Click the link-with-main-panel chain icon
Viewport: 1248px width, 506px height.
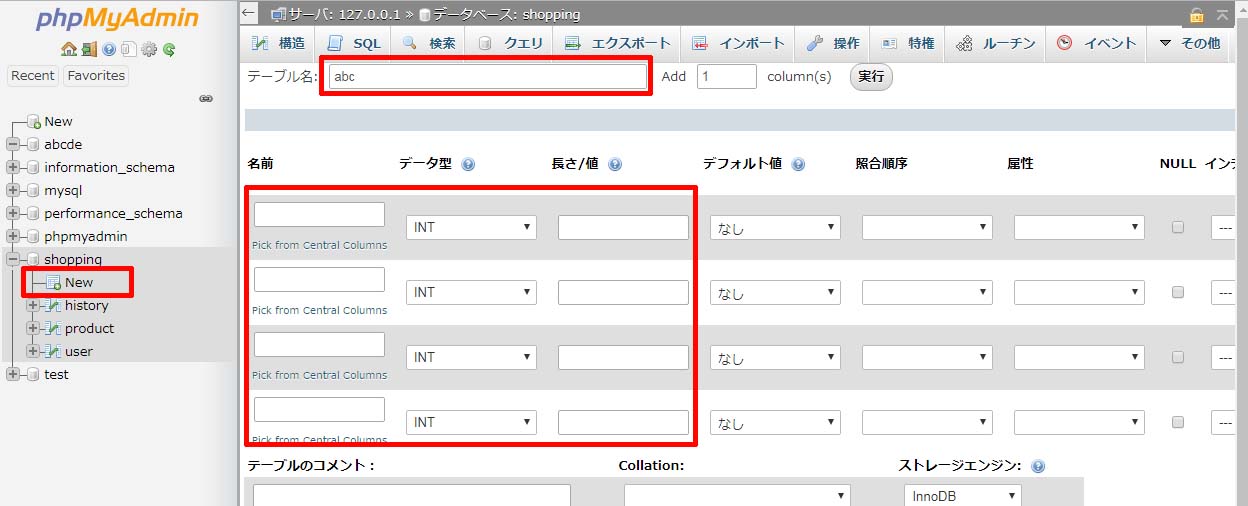coord(206,99)
